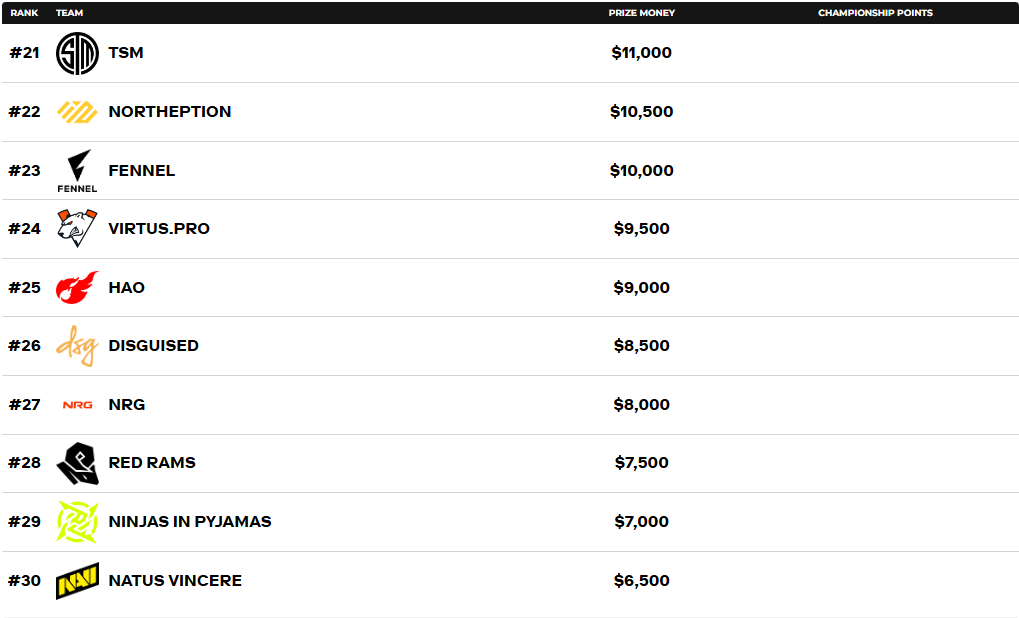This screenshot has height=618, width=1019.
Task: Select the Fennel team logo
Action: (x=77, y=170)
